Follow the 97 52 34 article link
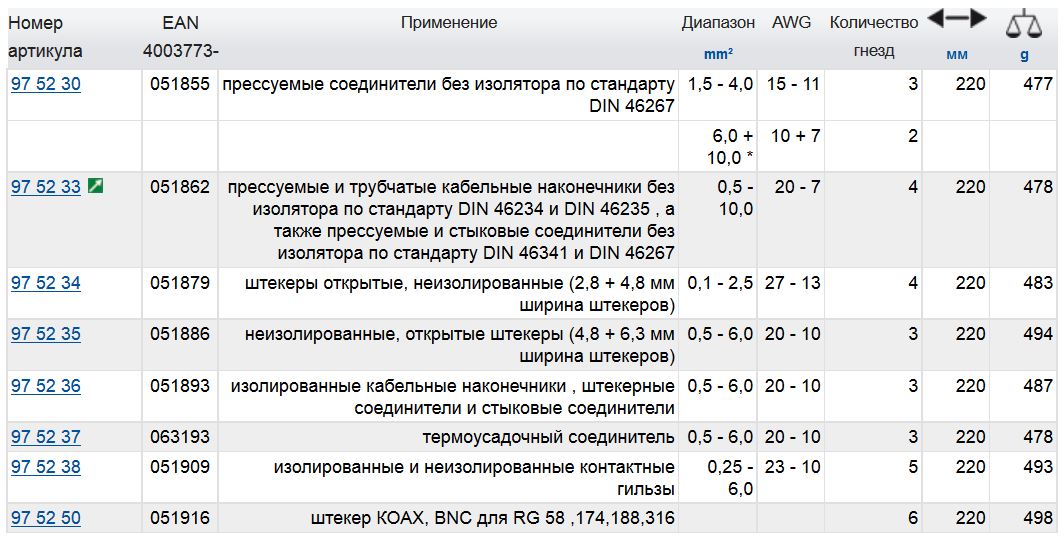 point(46,283)
